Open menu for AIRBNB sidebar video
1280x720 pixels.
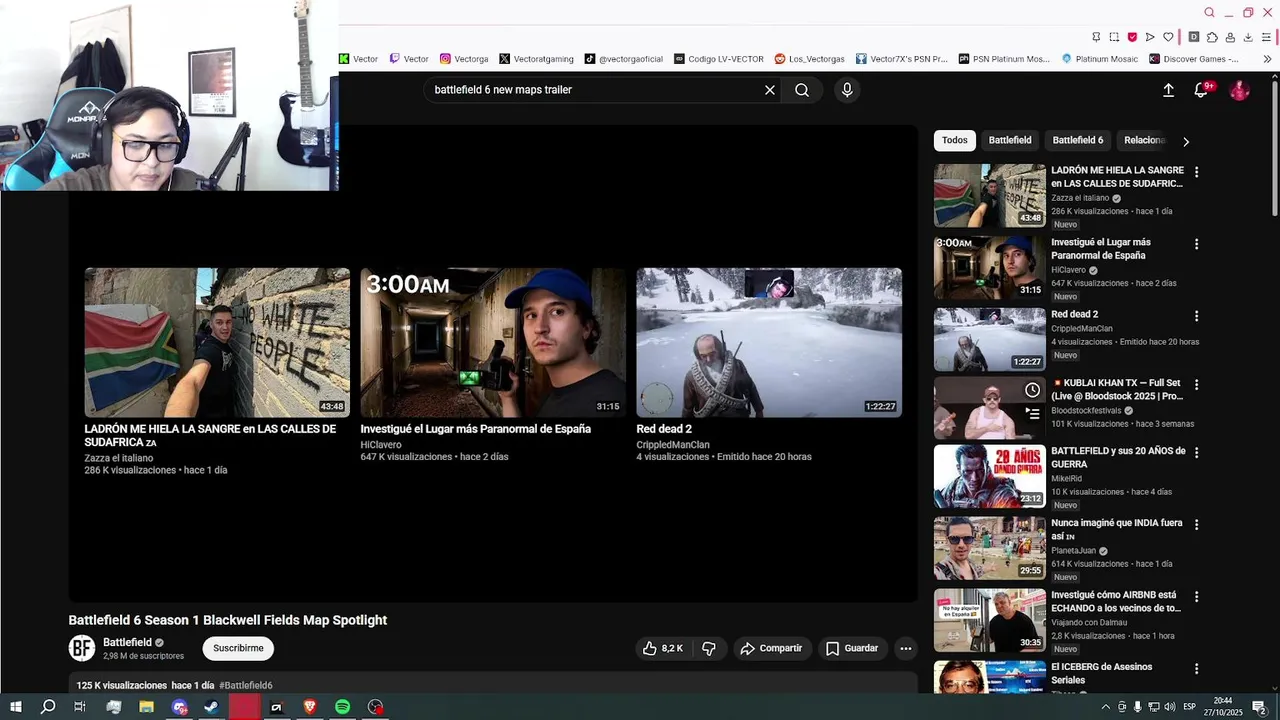[1196, 596]
